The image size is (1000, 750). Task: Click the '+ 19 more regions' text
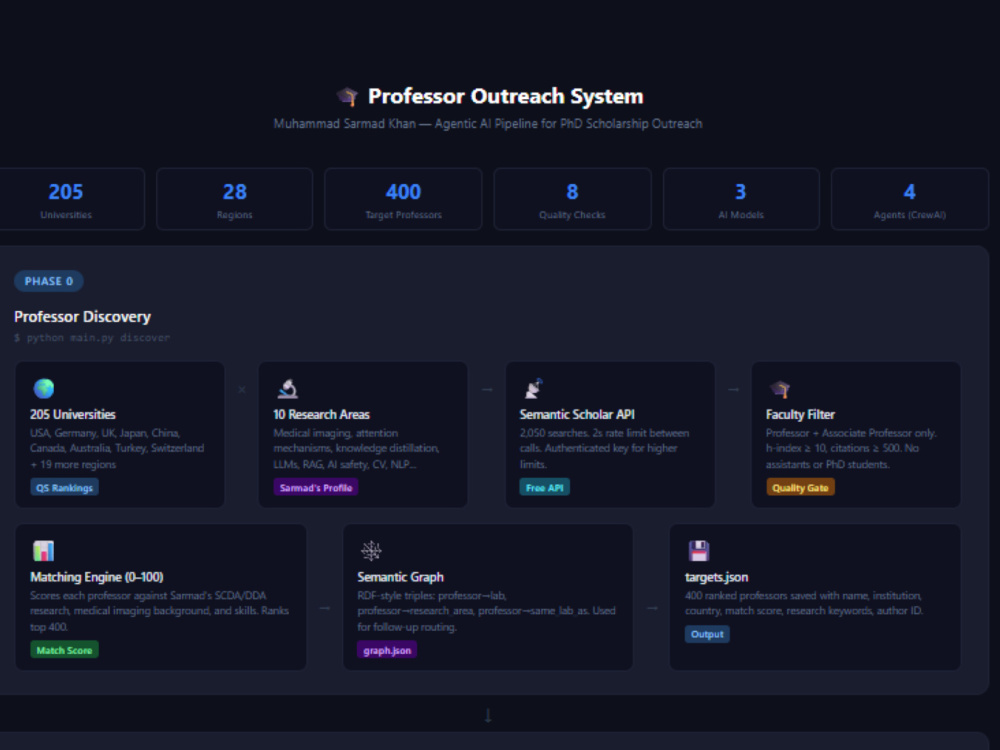73,464
